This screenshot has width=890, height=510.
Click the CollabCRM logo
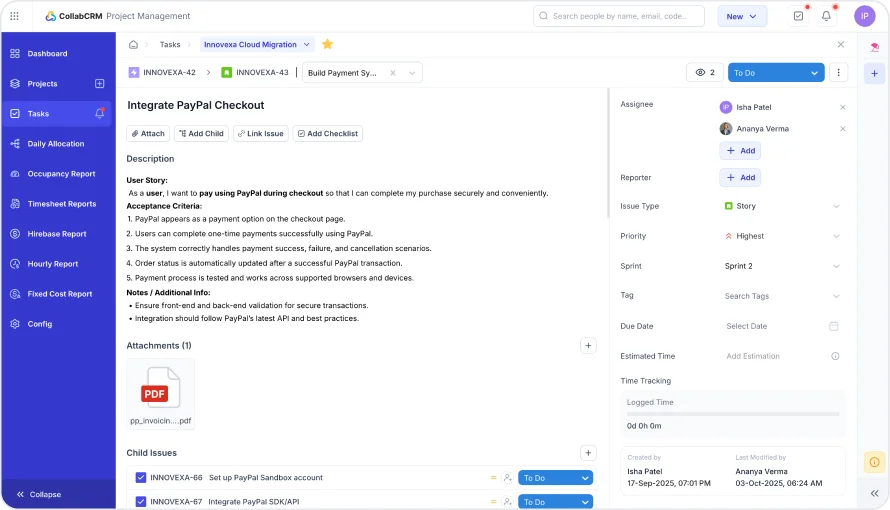(74, 16)
